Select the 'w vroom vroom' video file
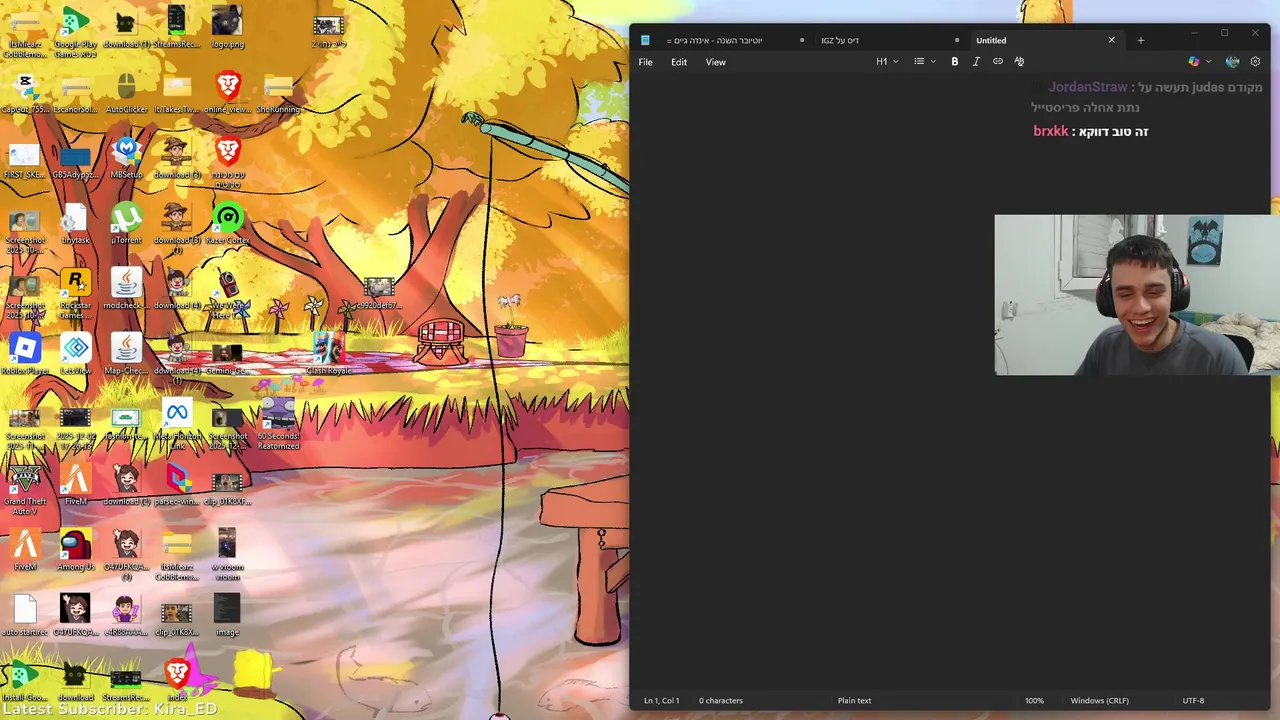This screenshot has height=720, width=1280. [x=227, y=555]
